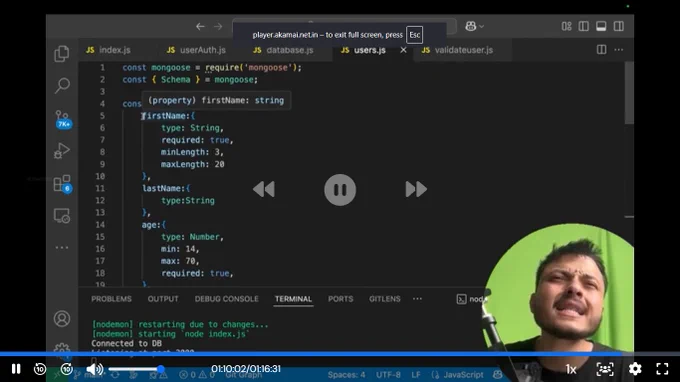
Task: Open the Search view icon
Action: pos(62,85)
